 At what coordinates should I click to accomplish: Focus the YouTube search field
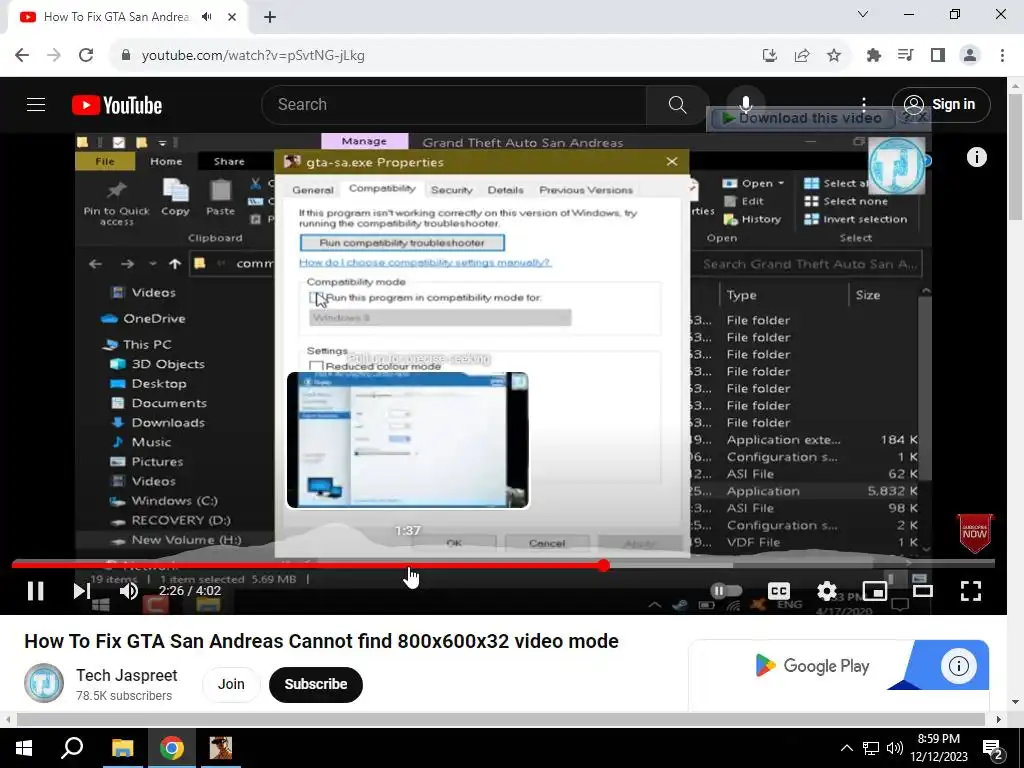[x=454, y=104]
